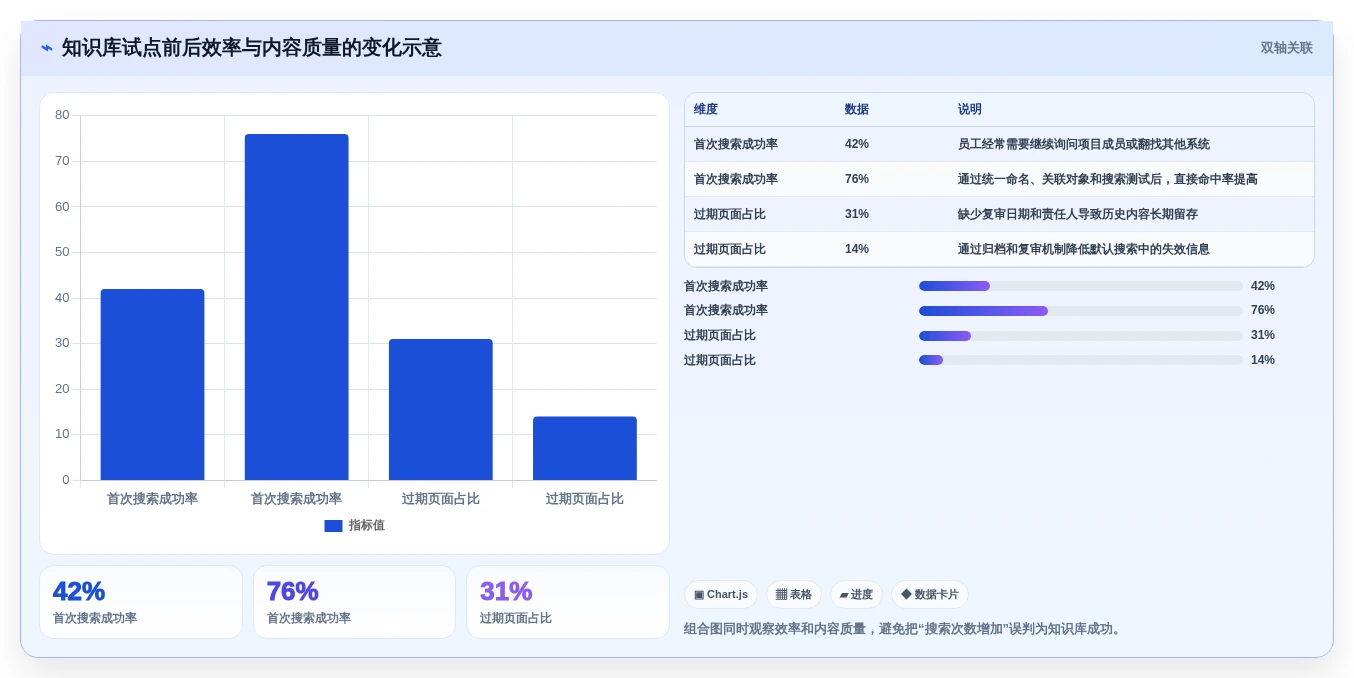Open the 76% 首次搜索成功率 stat card
The width and height of the screenshot is (1354, 678).
[x=354, y=602]
